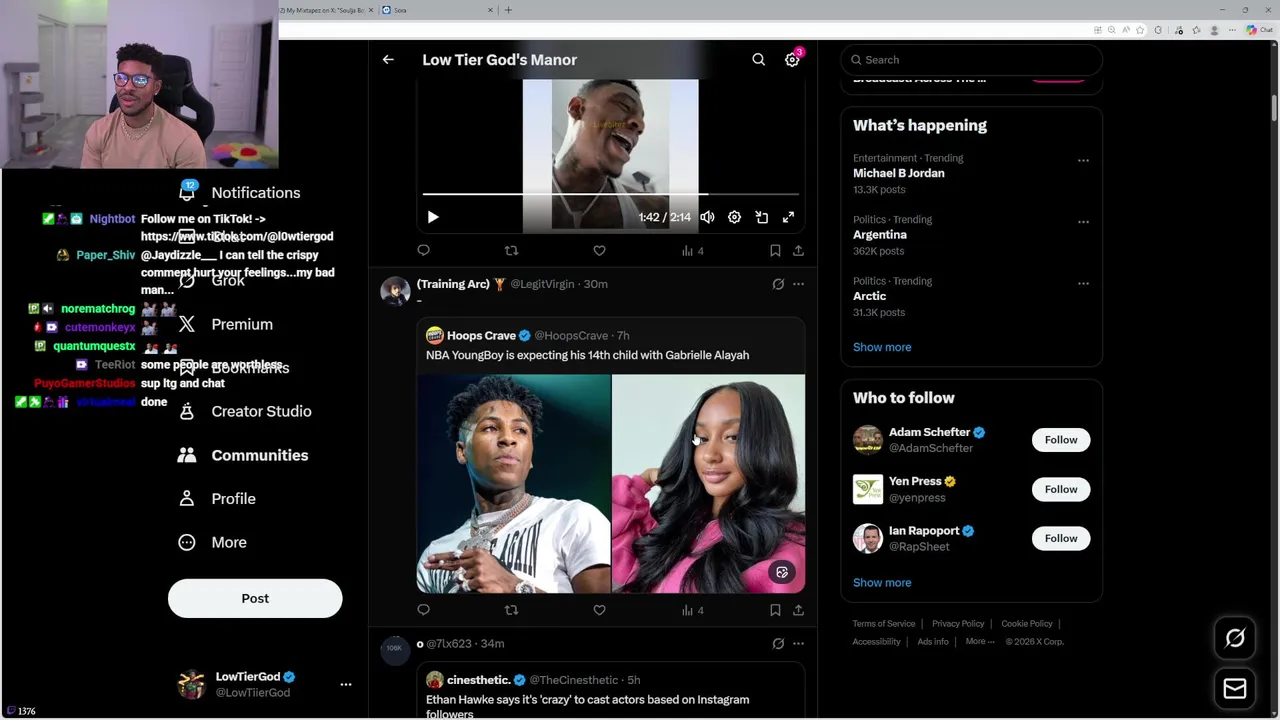Expand the video to fullscreen
Image resolution: width=1280 pixels, height=720 pixels.
(788, 217)
